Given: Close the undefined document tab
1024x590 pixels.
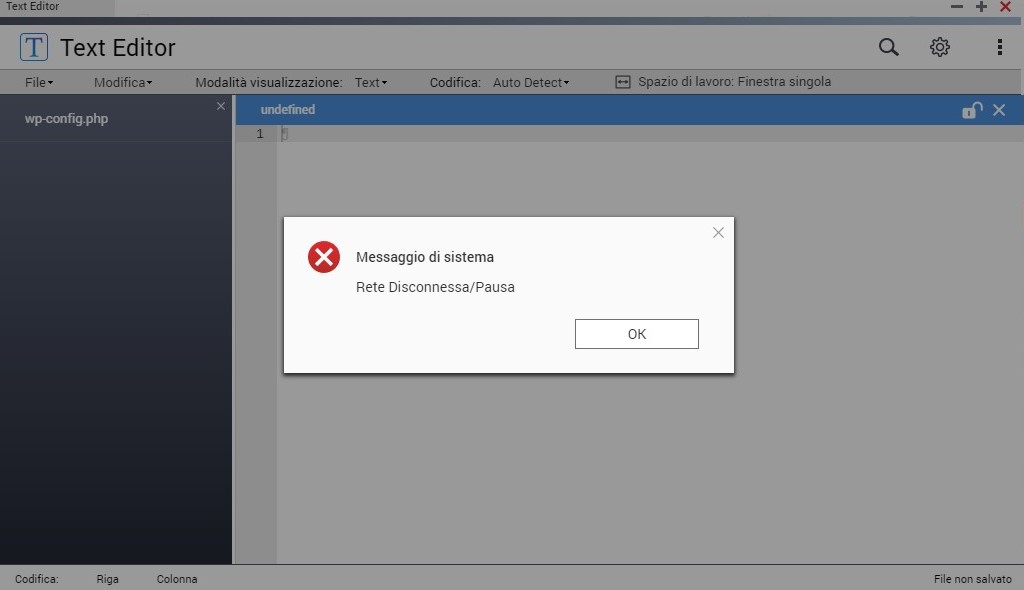Looking at the screenshot, I should (999, 110).
